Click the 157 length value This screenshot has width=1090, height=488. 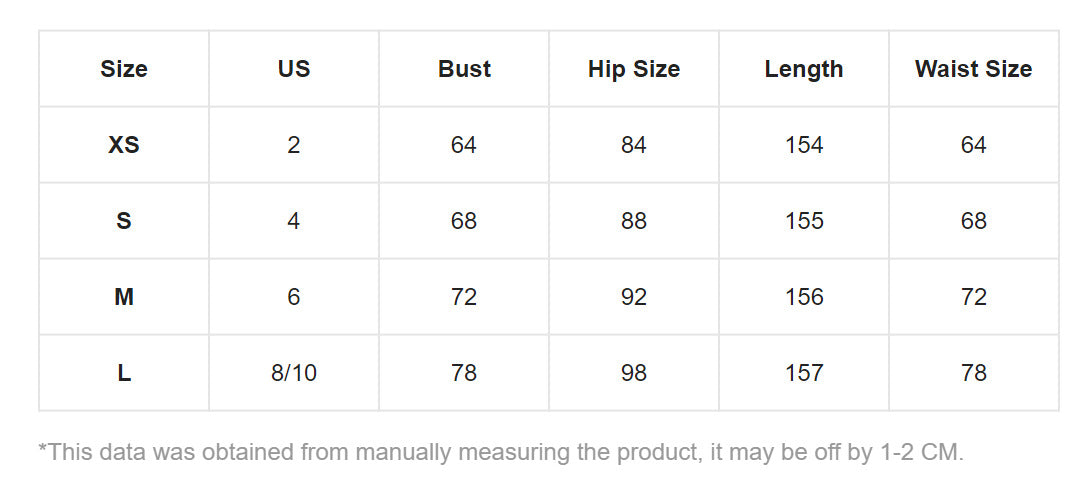(804, 373)
